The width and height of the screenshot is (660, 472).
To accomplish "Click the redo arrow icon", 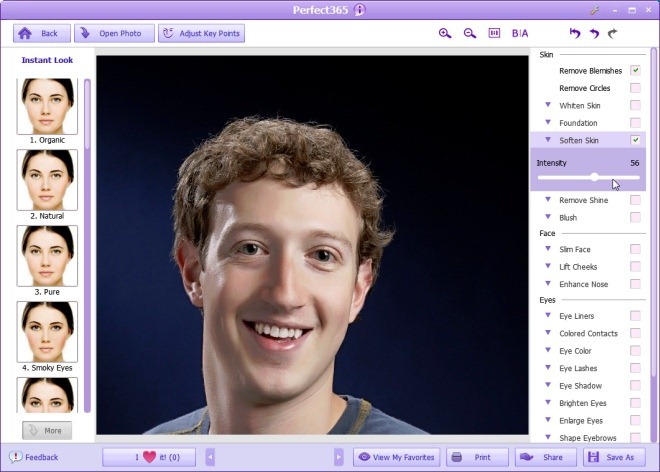I will click(612, 33).
